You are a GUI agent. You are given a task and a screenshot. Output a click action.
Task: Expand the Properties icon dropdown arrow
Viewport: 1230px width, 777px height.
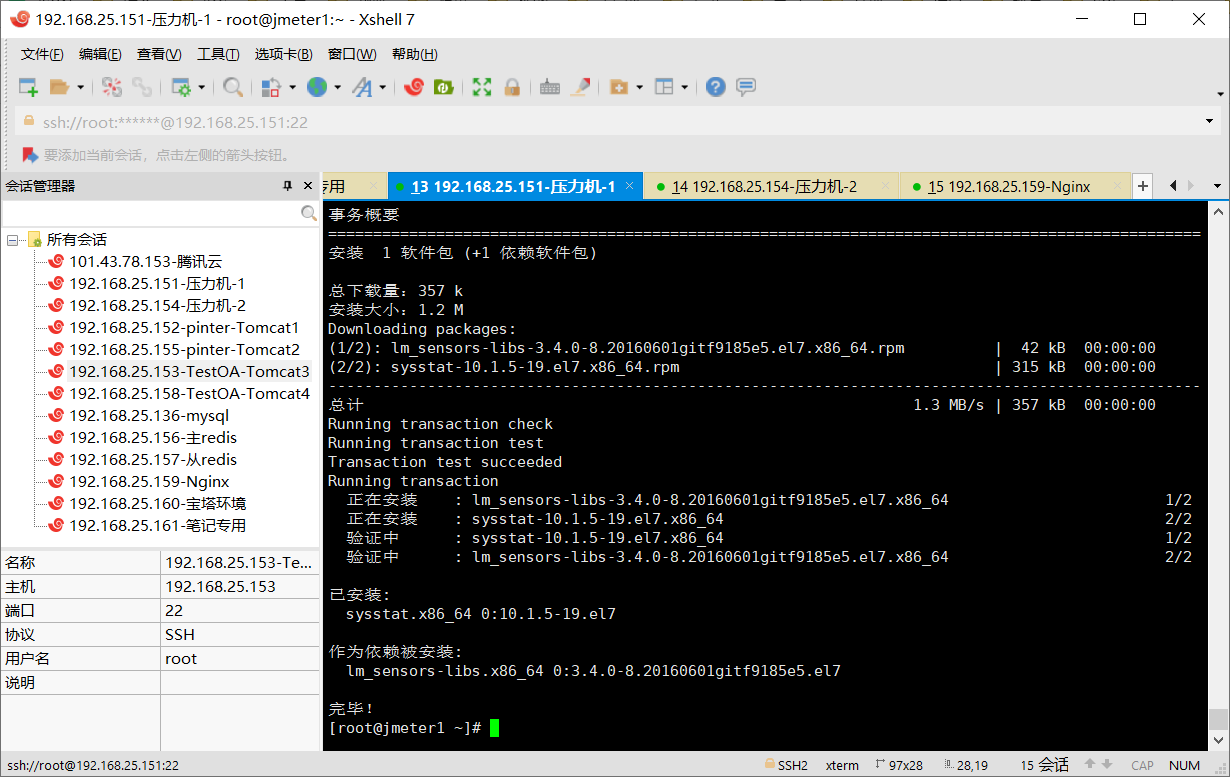202,87
